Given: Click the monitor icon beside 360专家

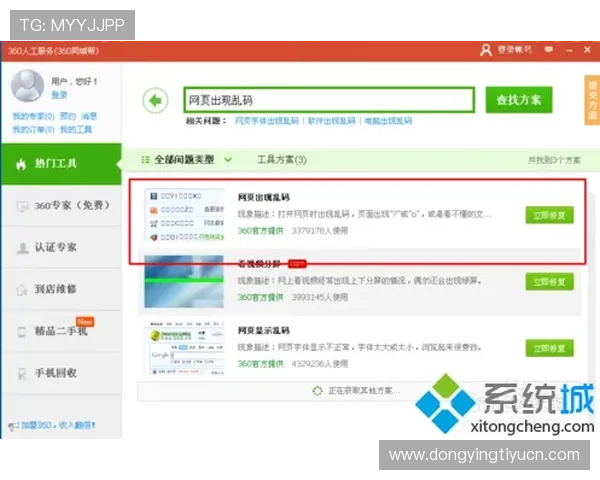Looking at the screenshot, I should coord(22,206).
